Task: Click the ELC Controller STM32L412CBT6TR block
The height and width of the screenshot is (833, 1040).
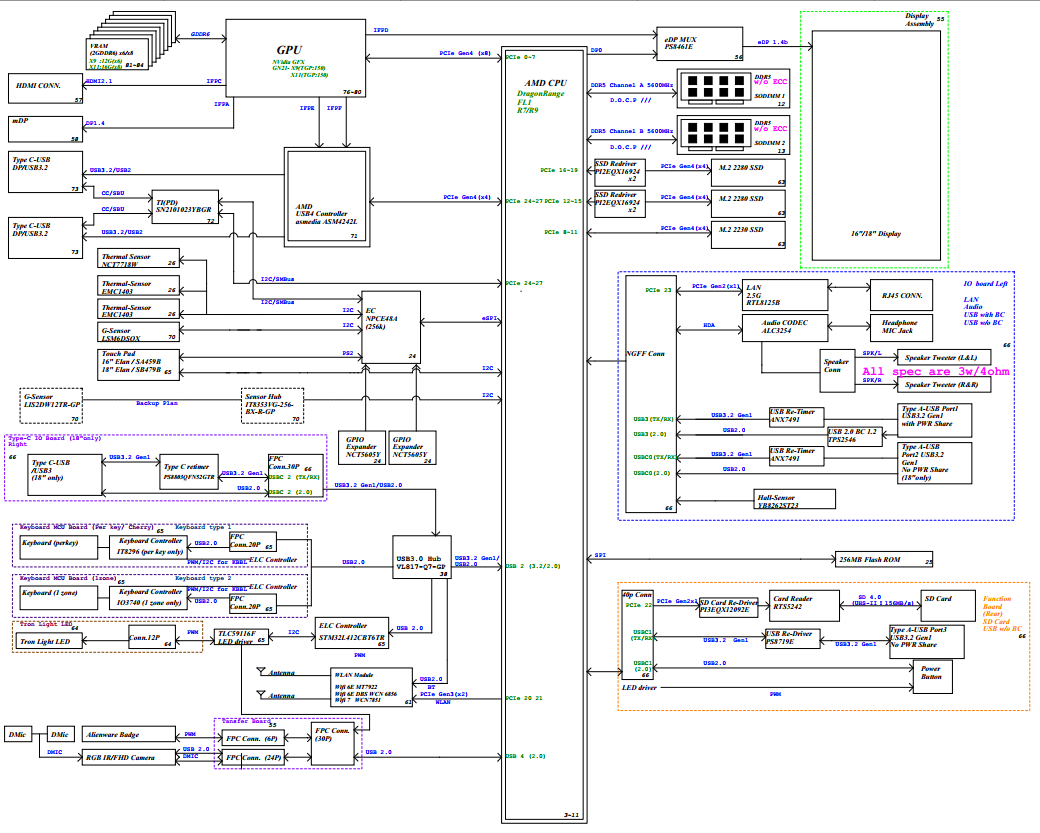Action: click(x=352, y=633)
